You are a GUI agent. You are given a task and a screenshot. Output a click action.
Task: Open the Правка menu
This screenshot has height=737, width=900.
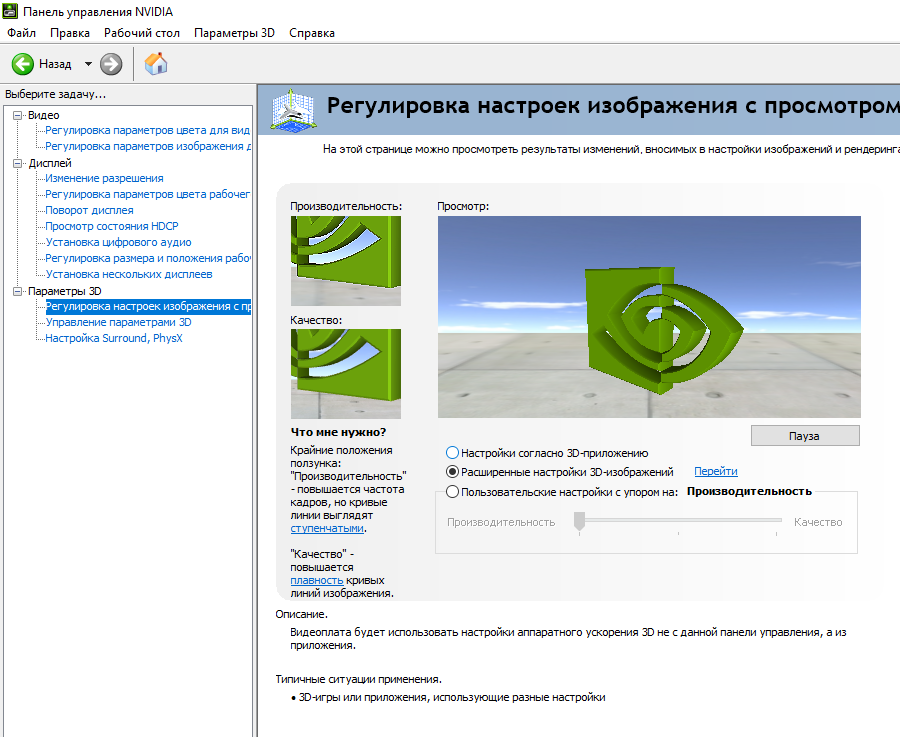pos(69,33)
